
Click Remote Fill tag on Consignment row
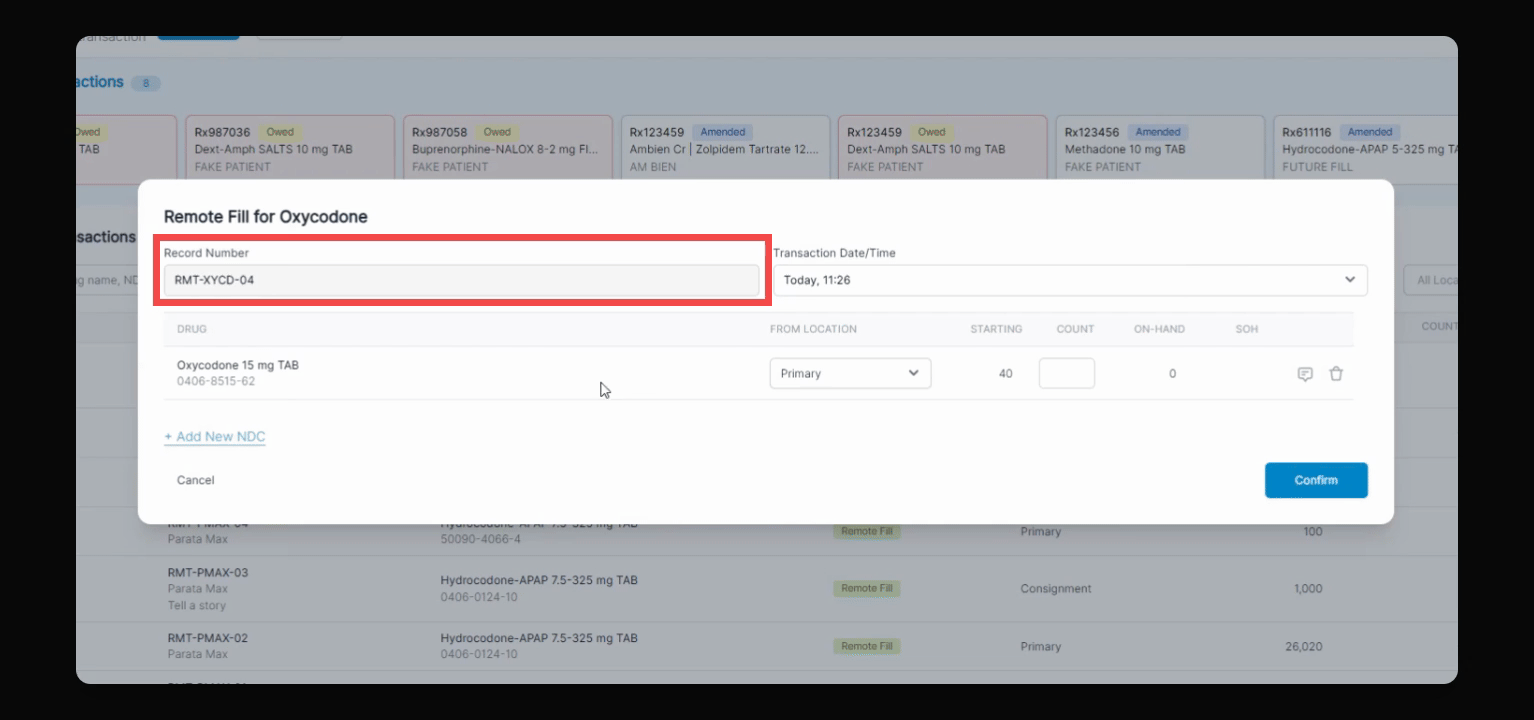[866, 589]
